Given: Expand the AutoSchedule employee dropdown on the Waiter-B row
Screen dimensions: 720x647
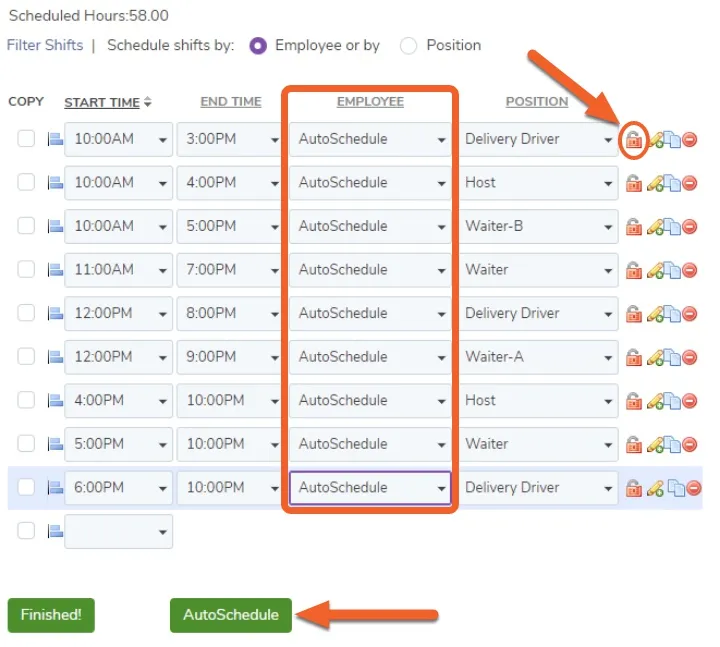Looking at the screenshot, I should click(x=370, y=226).
